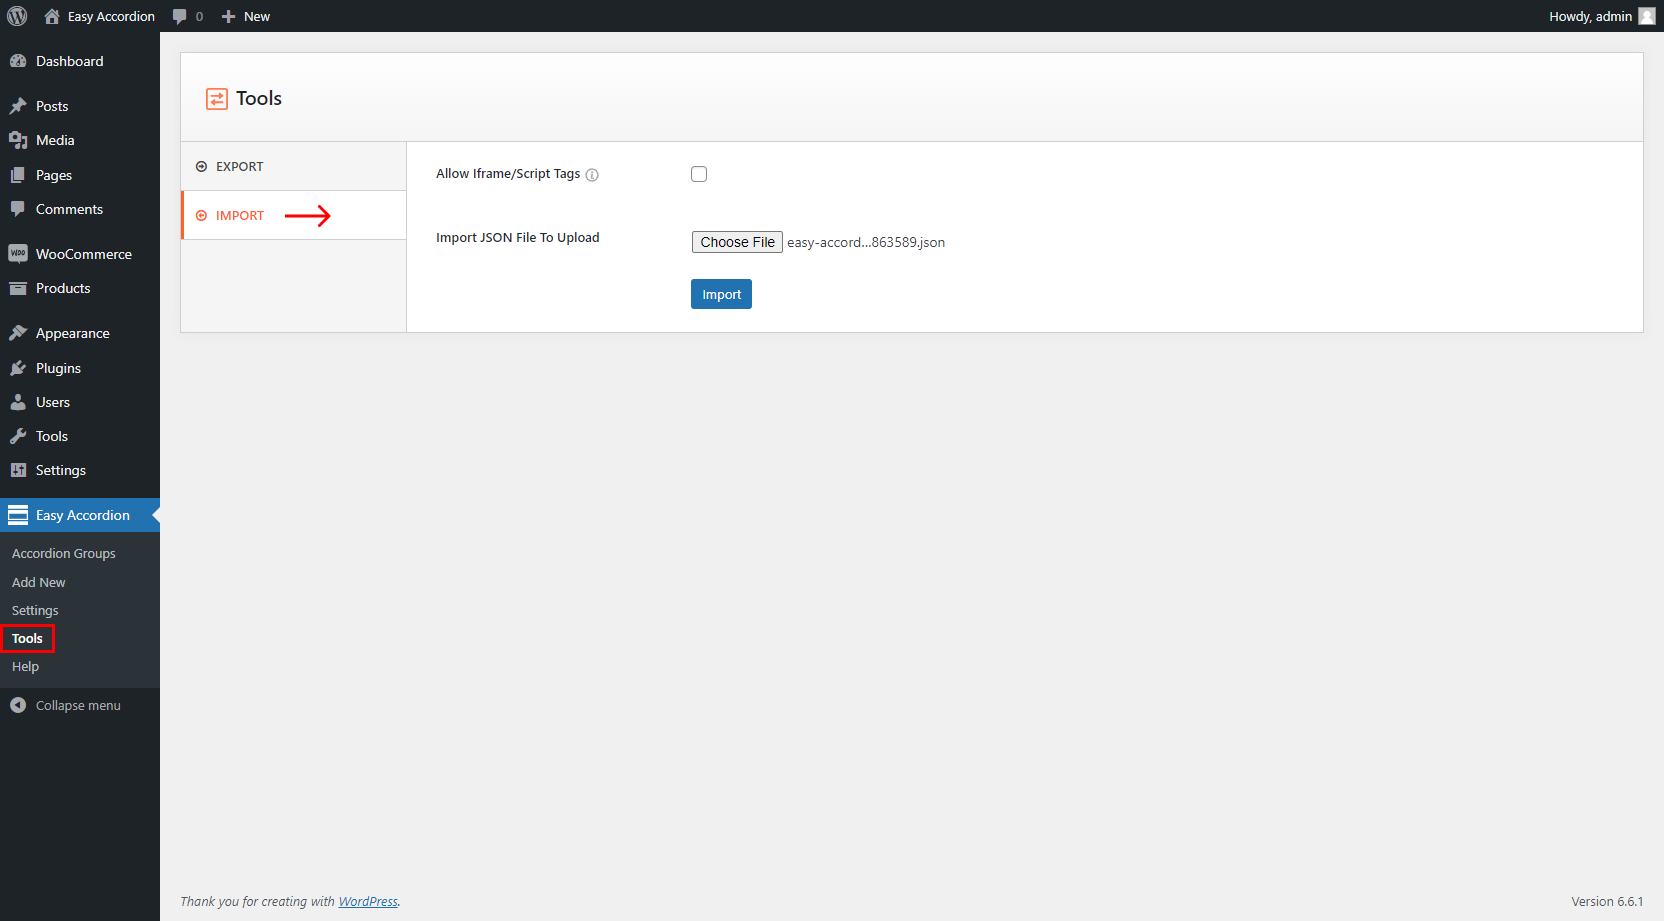Click the WooCommerce sidebar icon
Image resolution: width=1664 pixels, height=921 pixels.
(x=20, y=253)
